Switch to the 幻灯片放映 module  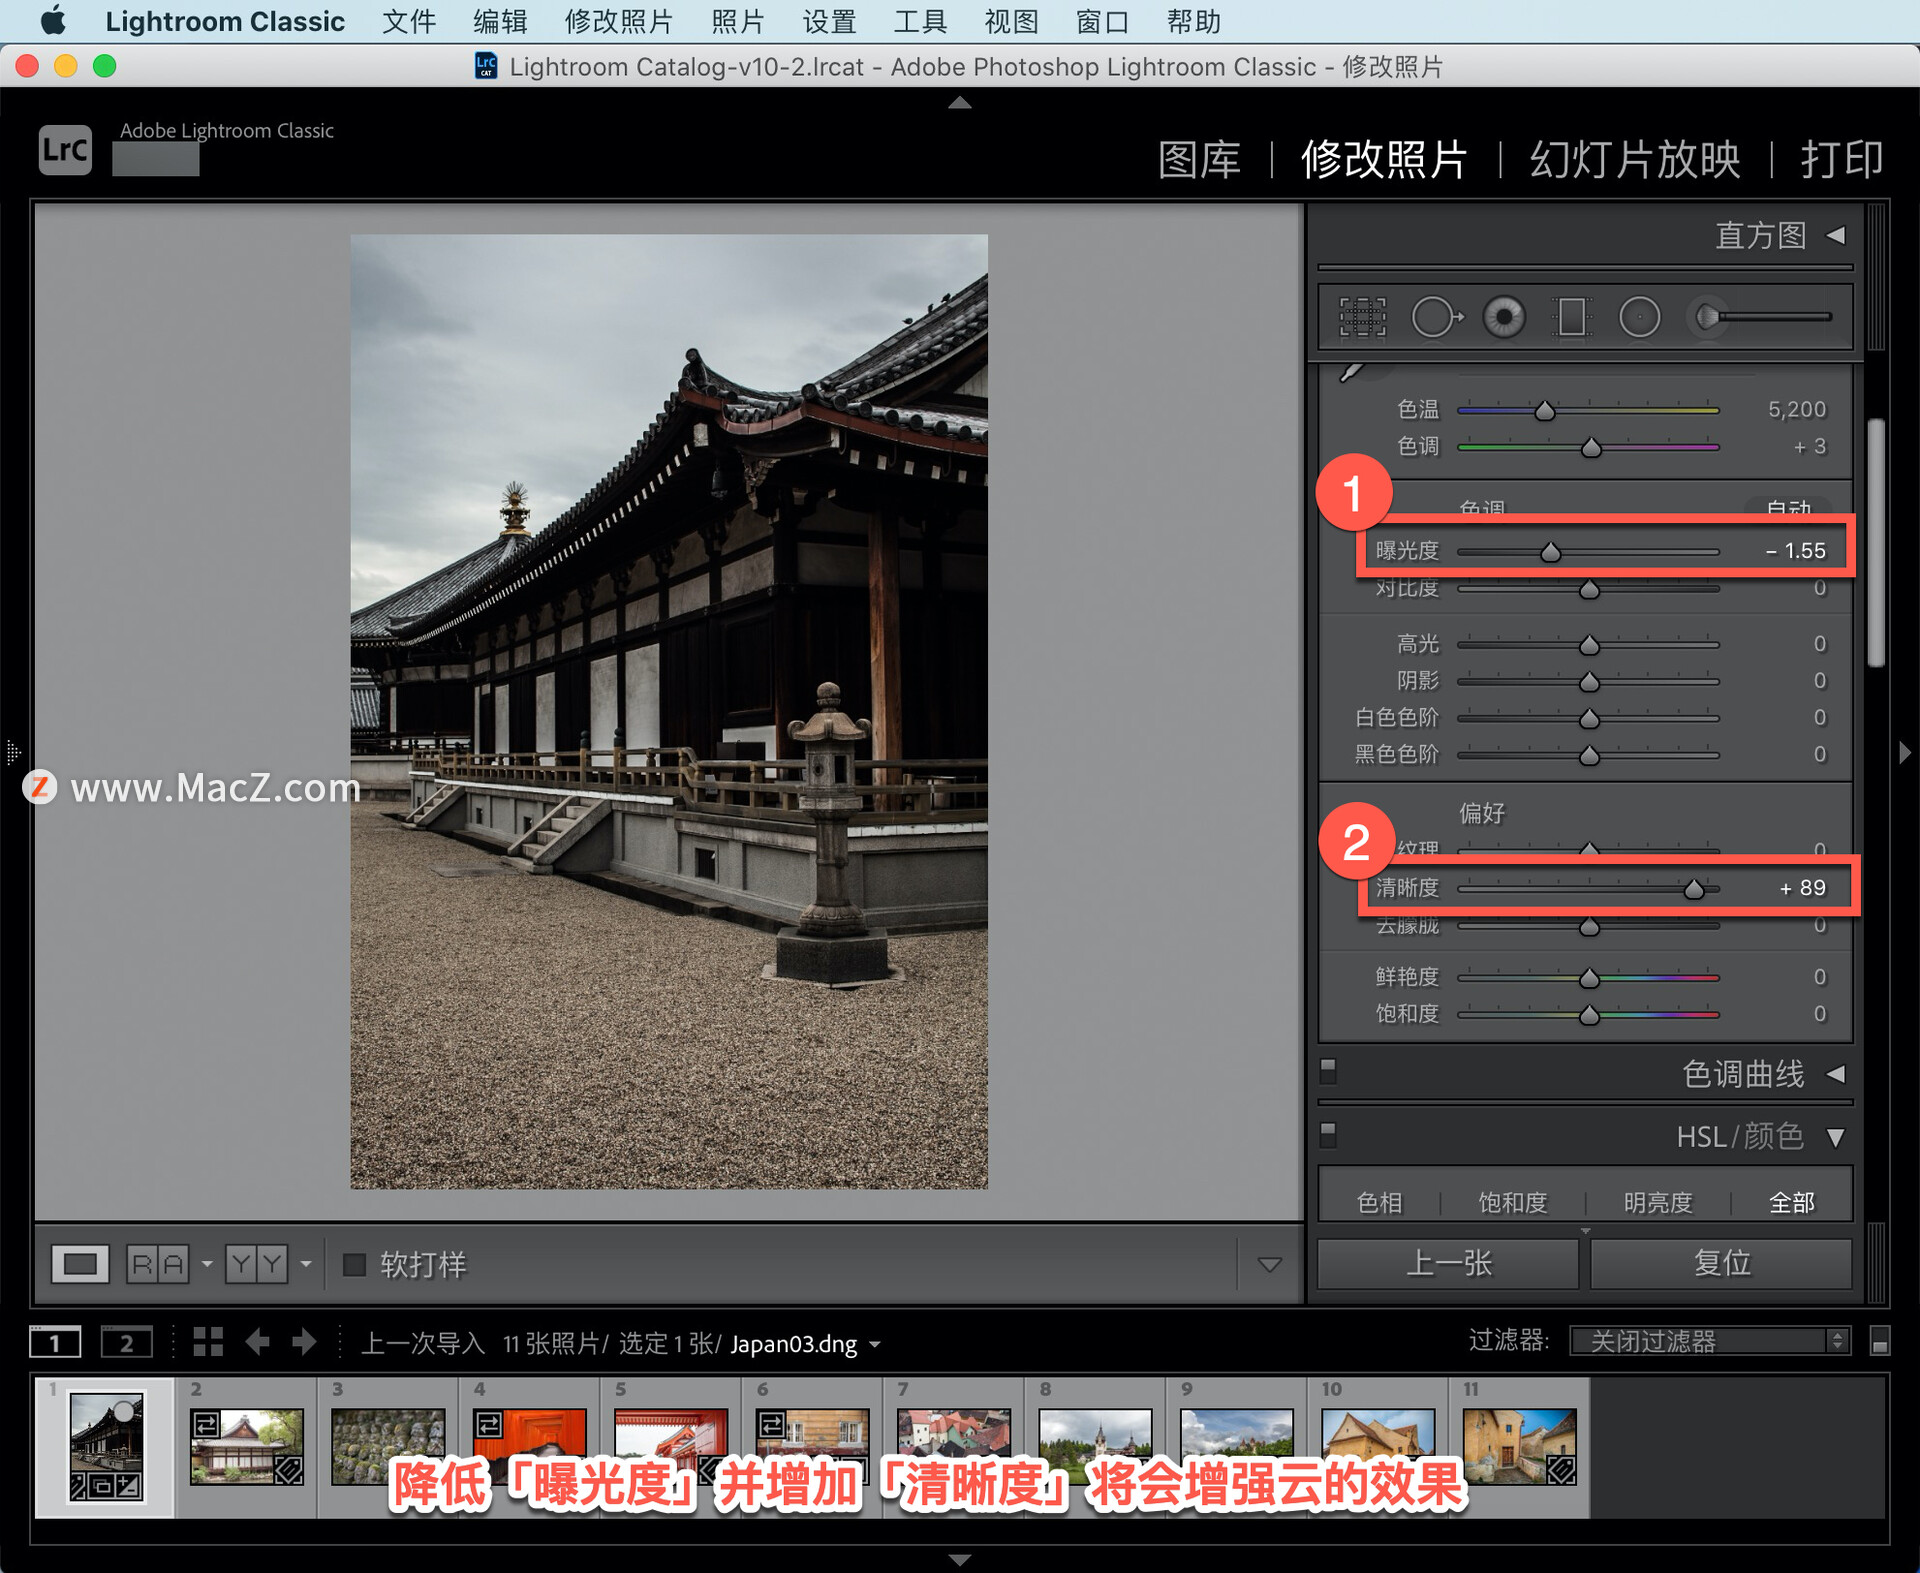tap(1635, 159)
